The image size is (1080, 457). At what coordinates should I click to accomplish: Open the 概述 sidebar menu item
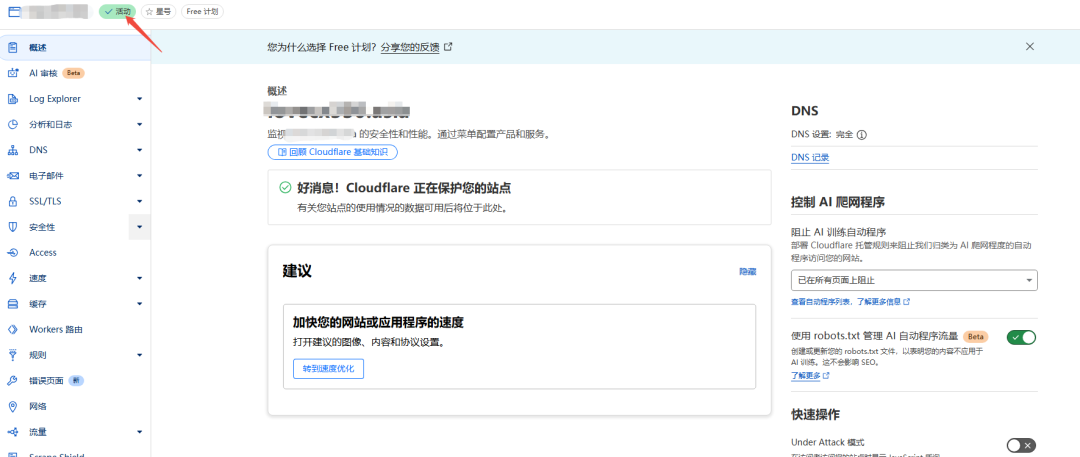74,48
